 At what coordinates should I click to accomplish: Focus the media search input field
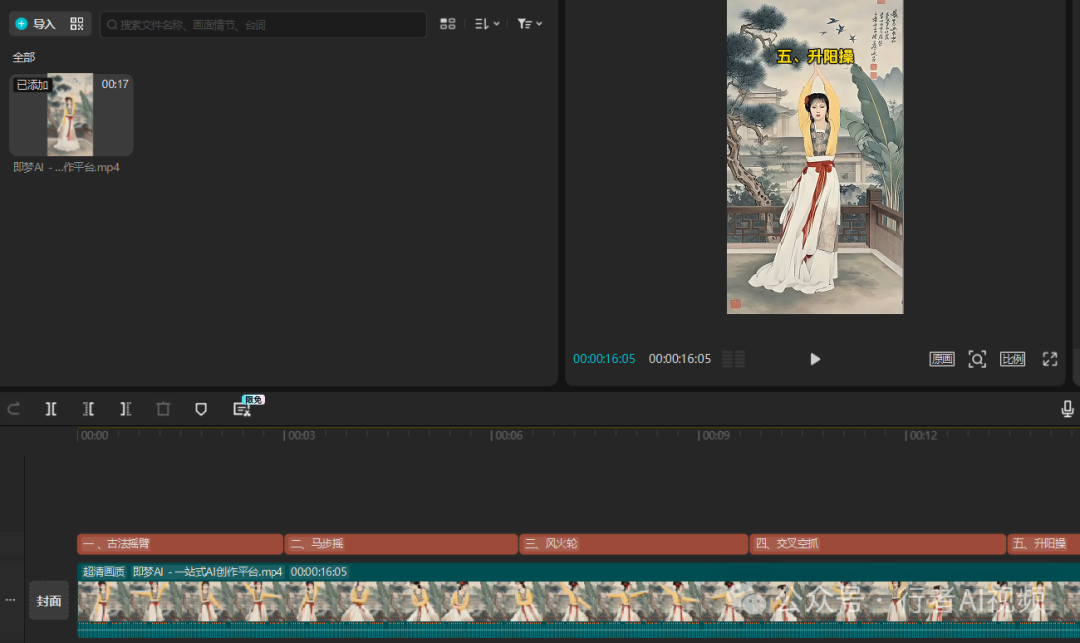[x=263, y=25]
